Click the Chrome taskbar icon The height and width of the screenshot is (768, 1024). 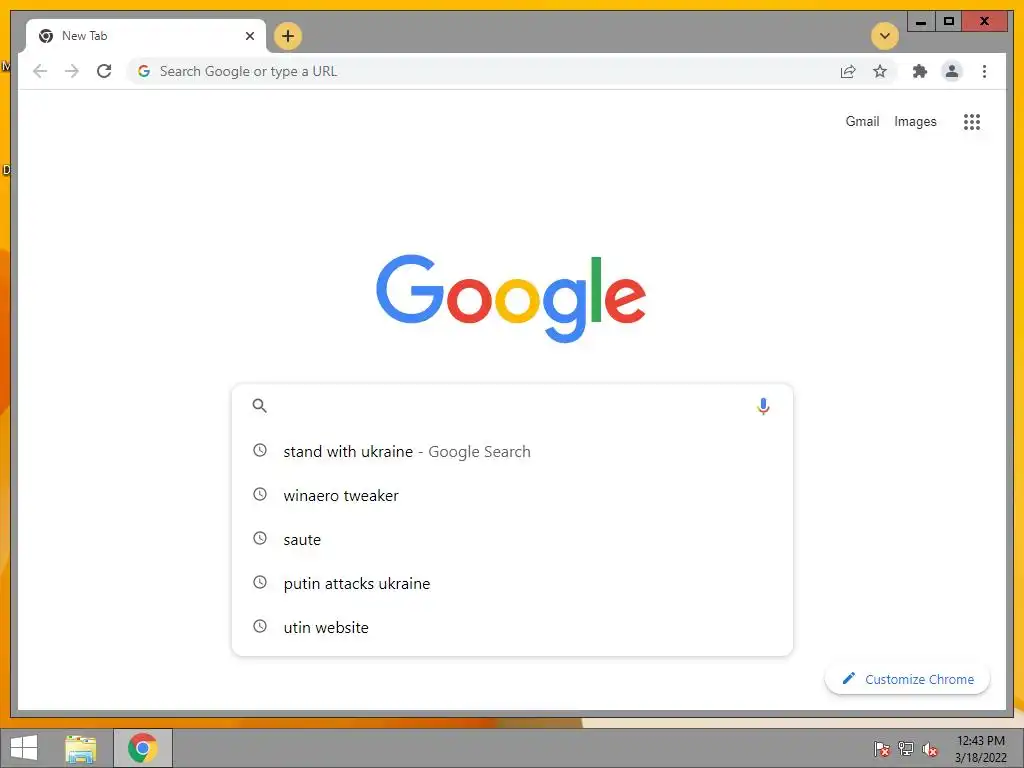(142, 748)
